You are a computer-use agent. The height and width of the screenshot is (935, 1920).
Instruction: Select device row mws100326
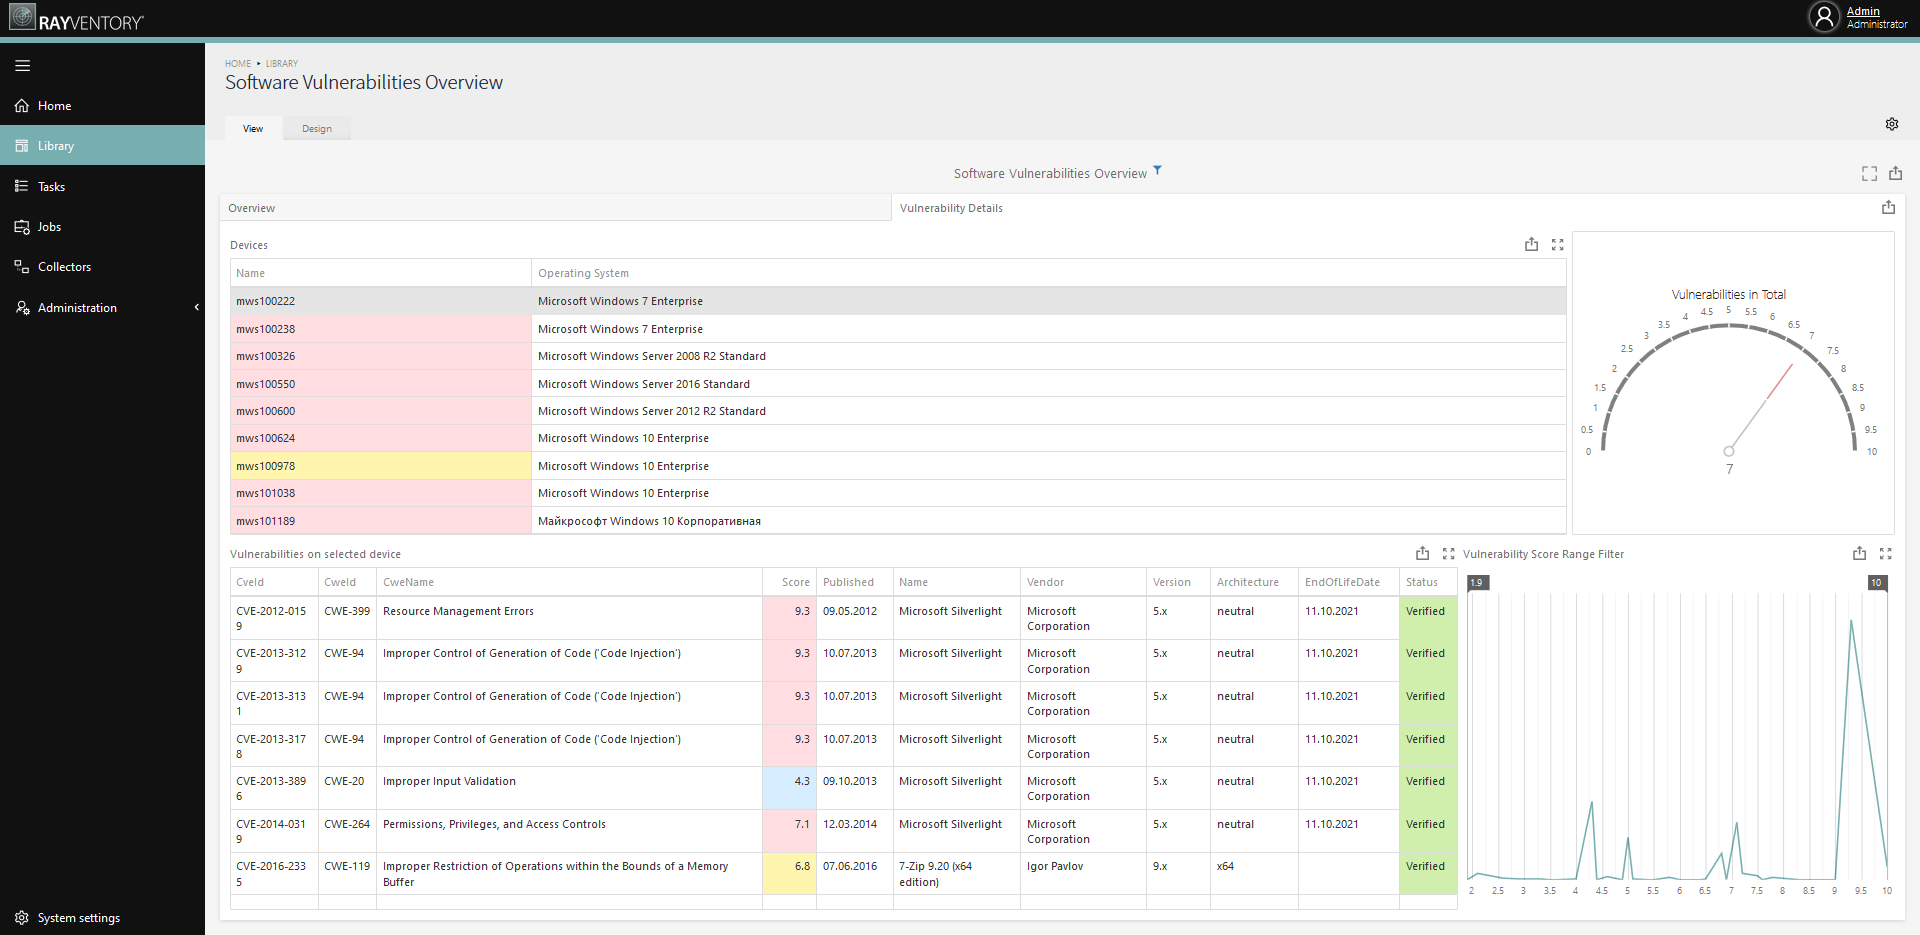898,356
